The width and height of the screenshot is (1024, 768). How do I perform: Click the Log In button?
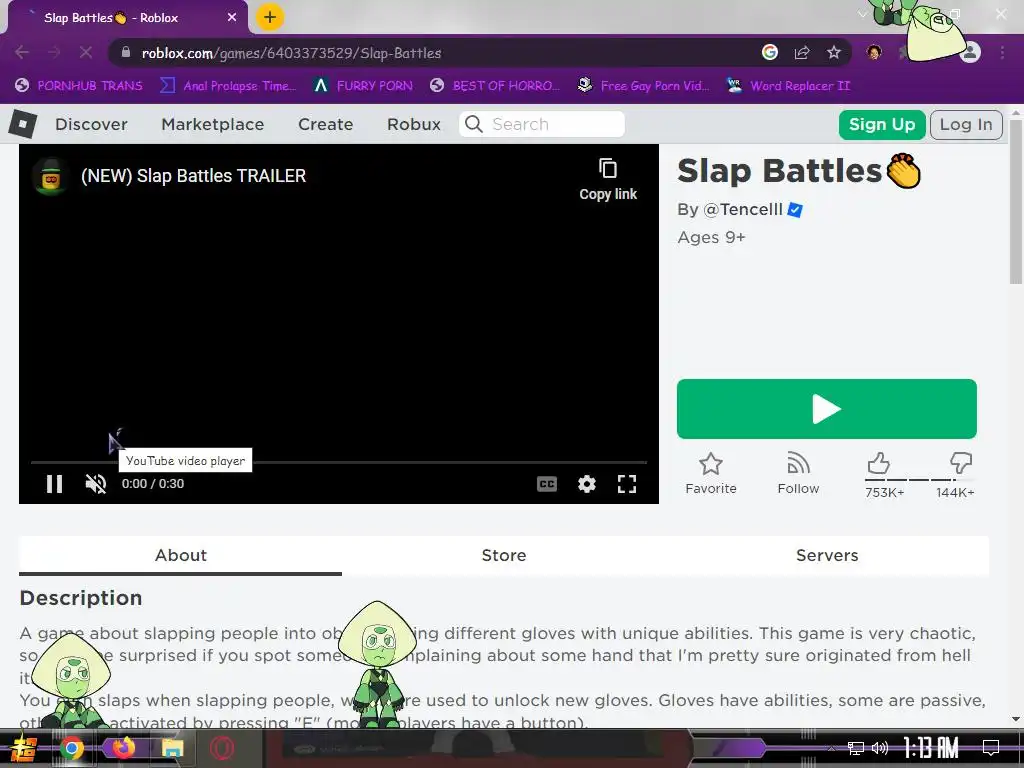click(x=967, y=124)
